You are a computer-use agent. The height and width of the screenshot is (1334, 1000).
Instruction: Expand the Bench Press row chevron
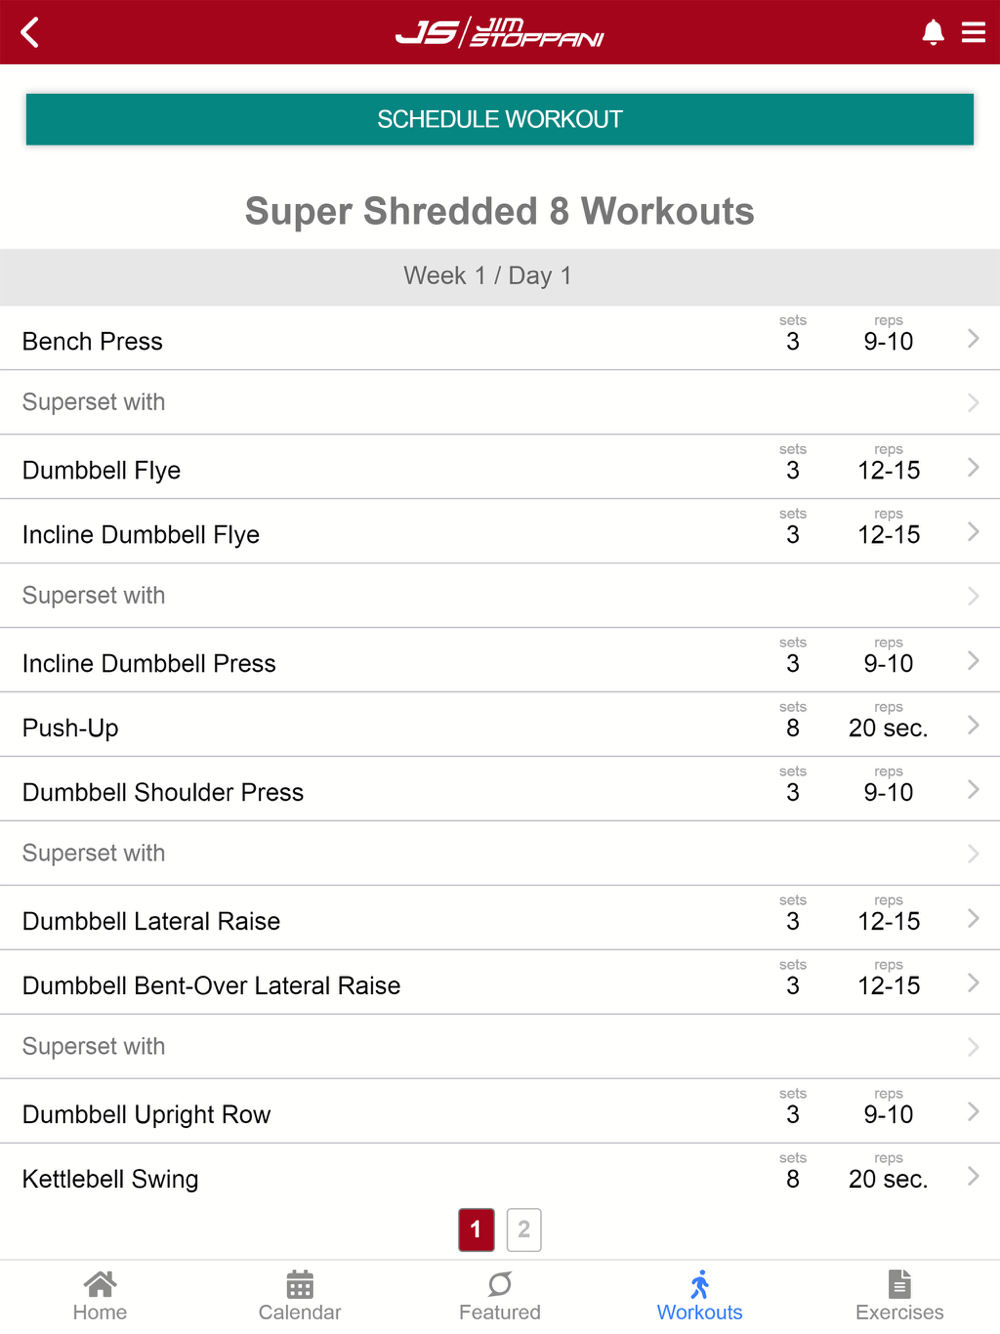pos(973,338)
